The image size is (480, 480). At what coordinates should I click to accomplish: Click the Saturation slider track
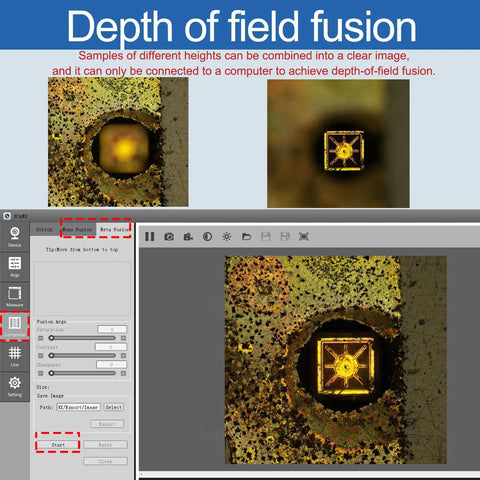coord(82,338)
